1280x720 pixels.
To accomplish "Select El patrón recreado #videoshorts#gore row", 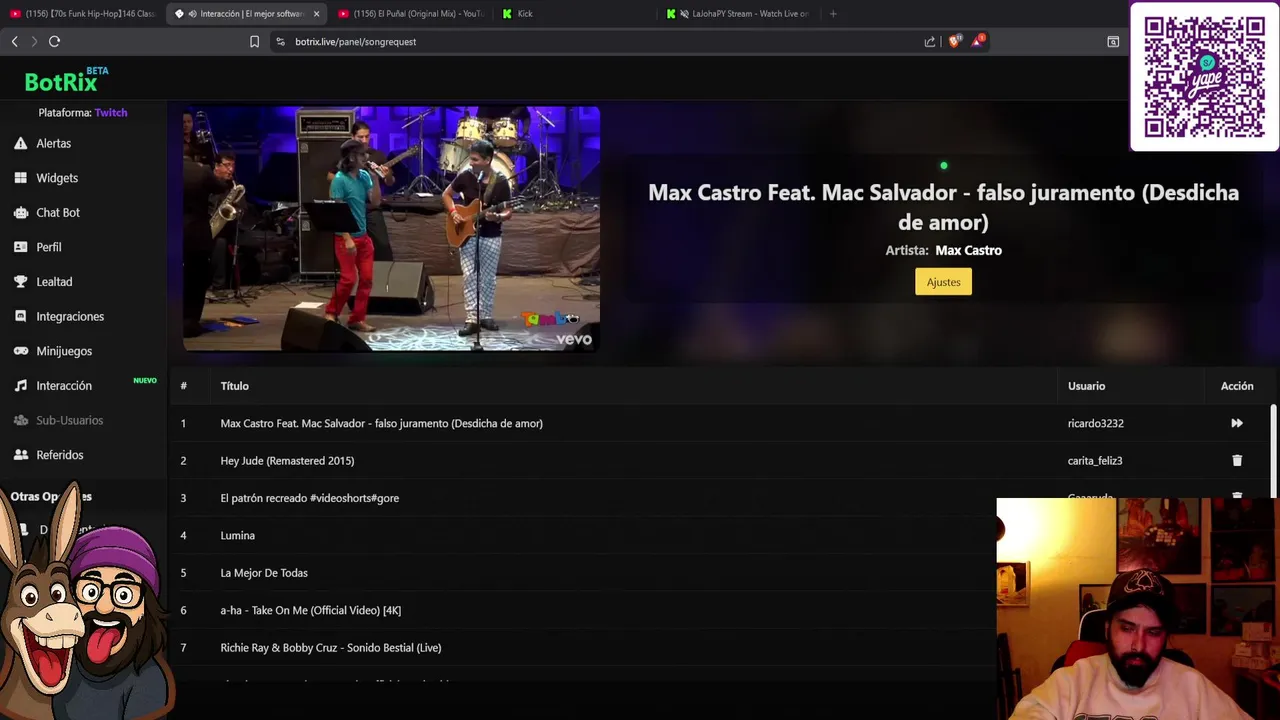I will tap(720, 498).
